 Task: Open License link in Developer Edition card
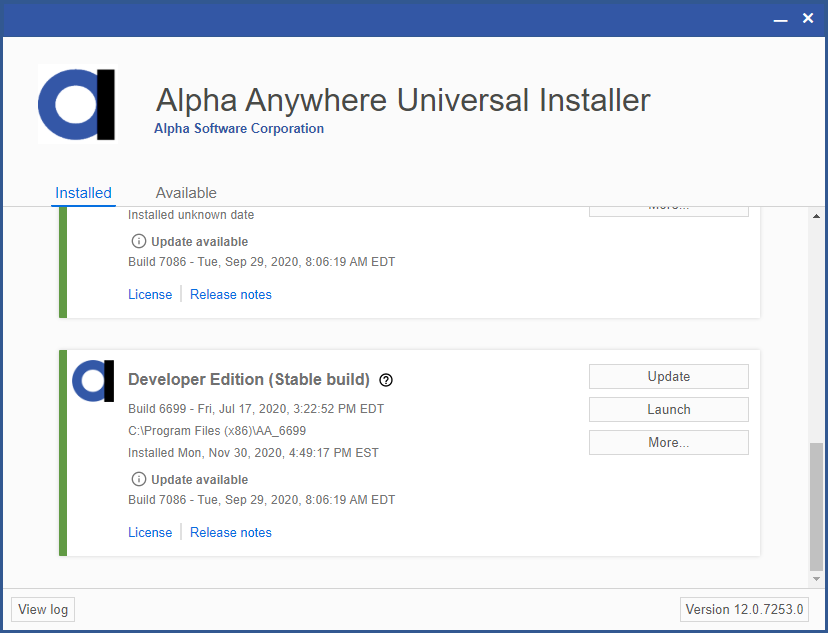click(150, 532)
